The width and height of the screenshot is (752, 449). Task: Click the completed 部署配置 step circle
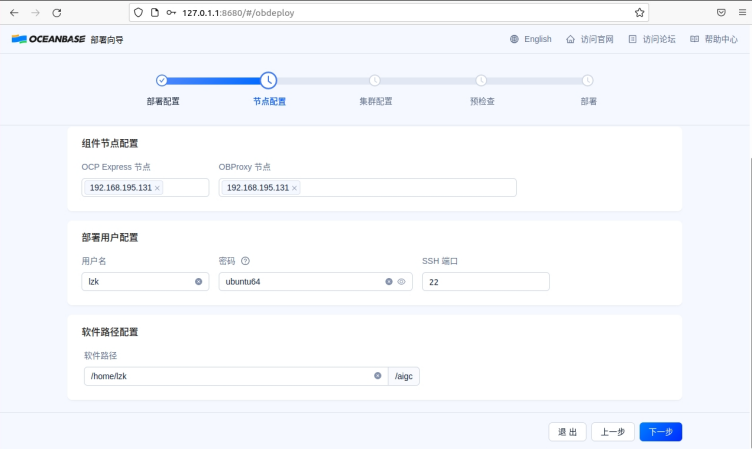pyautogui.click(x=162, y=80)
